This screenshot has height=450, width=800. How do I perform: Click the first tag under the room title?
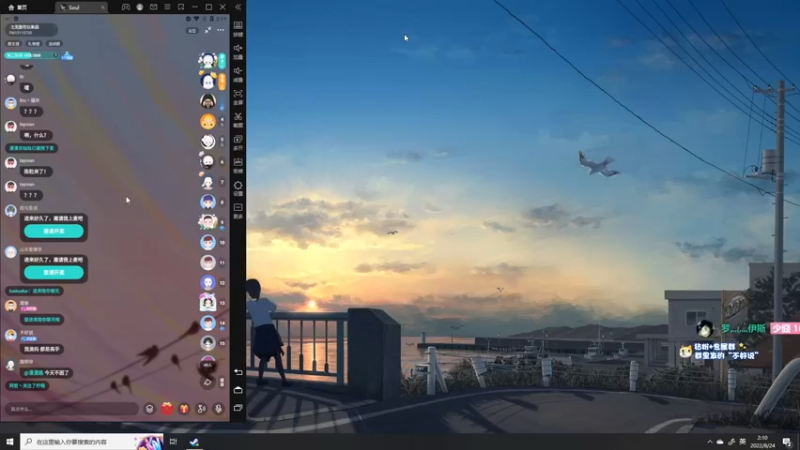[14, 44]
